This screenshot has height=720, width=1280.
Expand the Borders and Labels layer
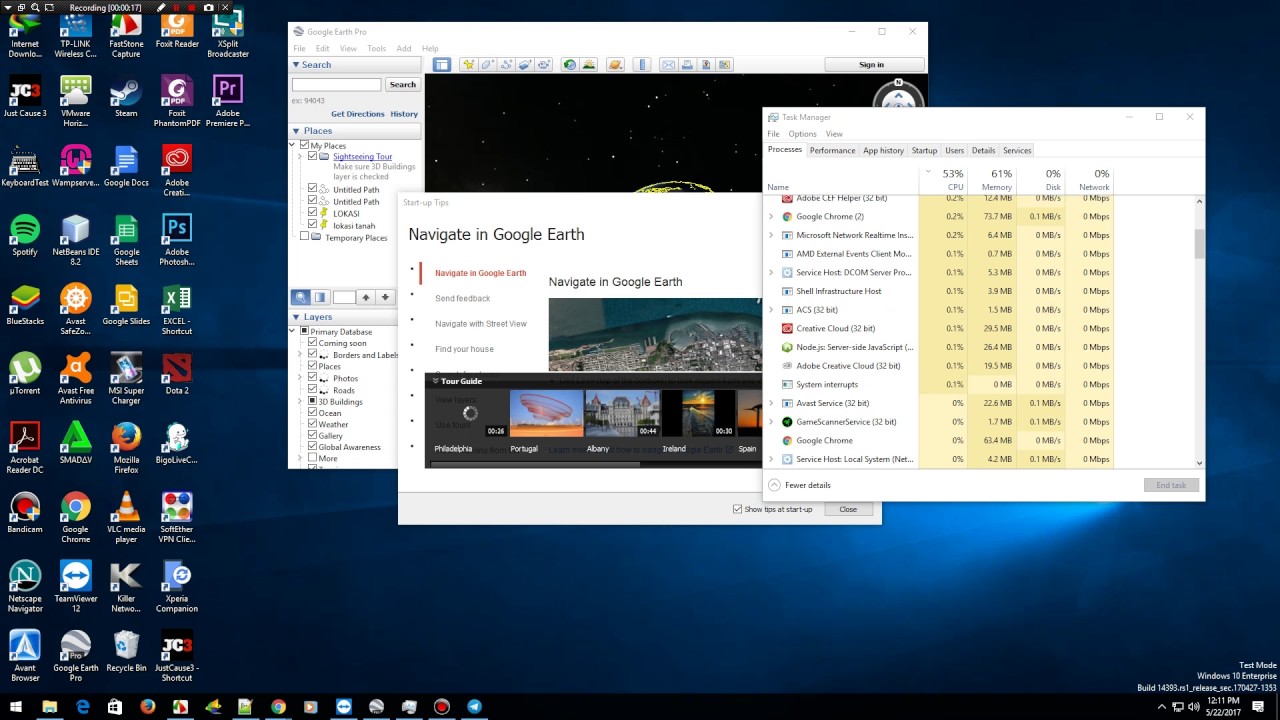click(x=299, y=355)
